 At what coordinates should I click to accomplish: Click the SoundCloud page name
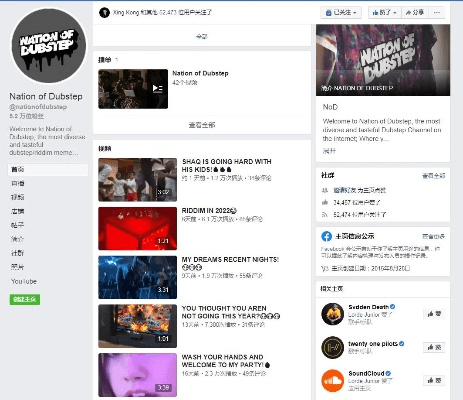366,374
